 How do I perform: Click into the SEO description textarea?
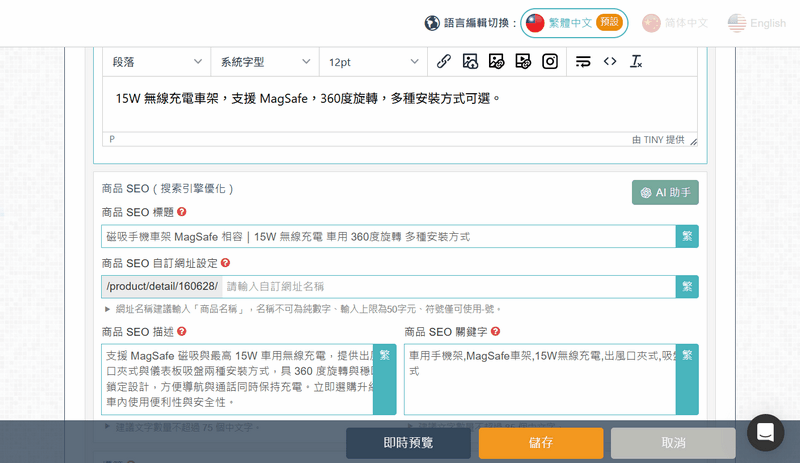click(238, 379)
